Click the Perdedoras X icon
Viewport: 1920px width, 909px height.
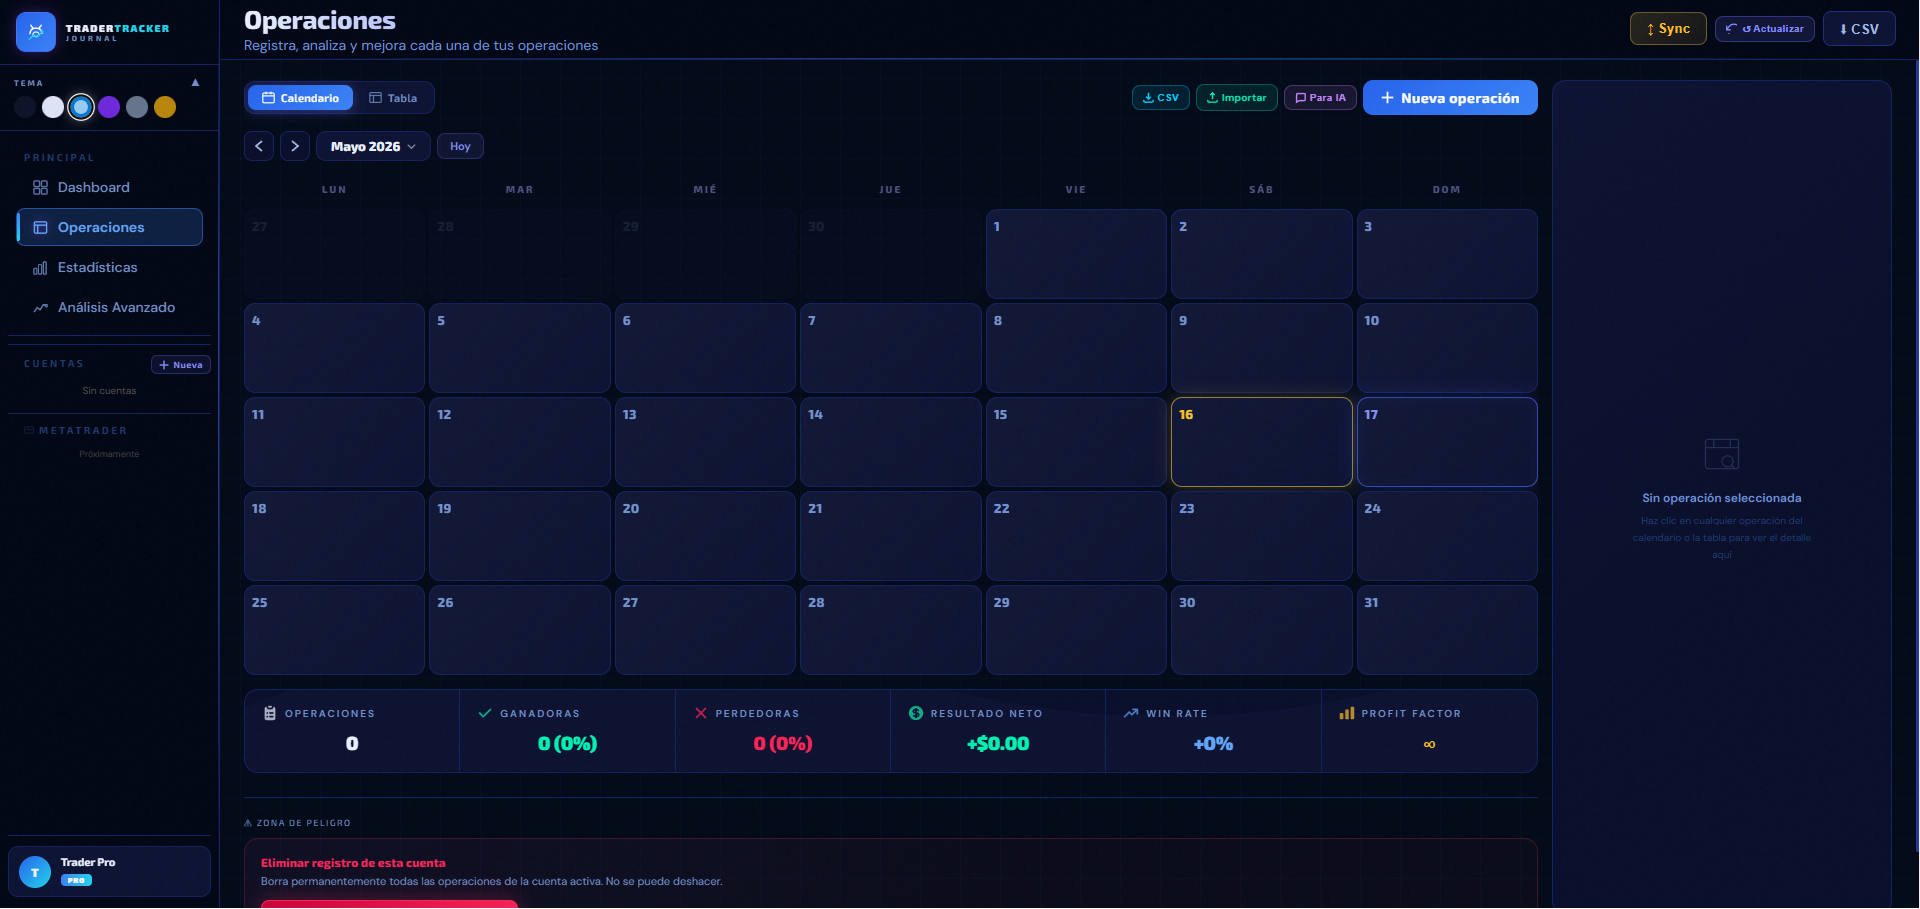pos(701,713)
